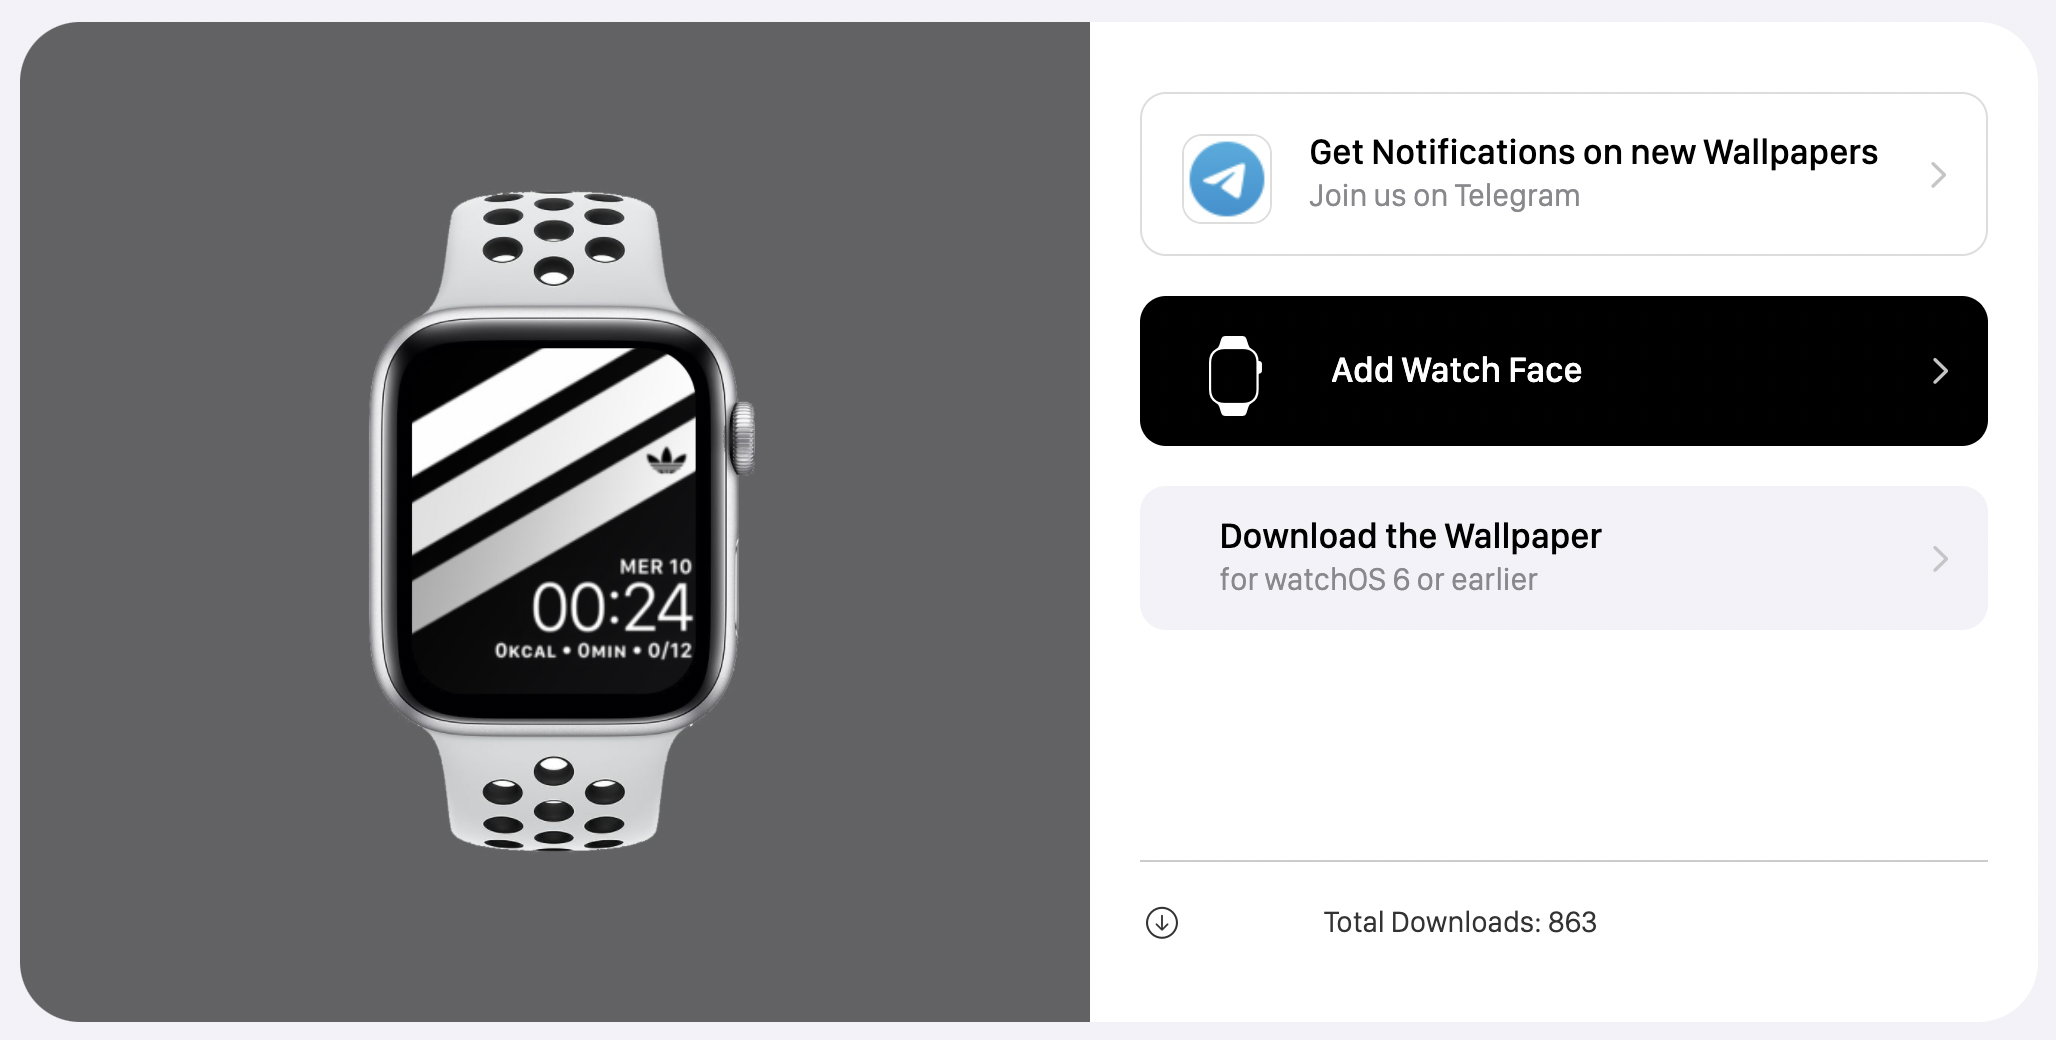2056x1040 pixels.
Task: Click the 00:24 time on watch
Action: point(611,608)
